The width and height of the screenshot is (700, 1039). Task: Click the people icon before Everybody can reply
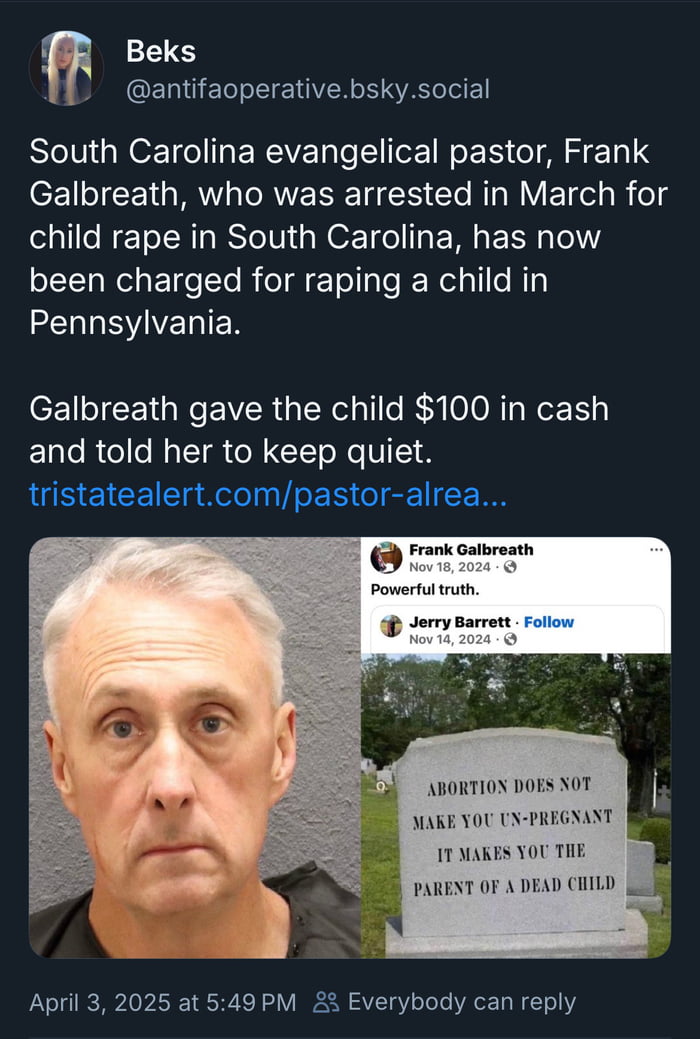(326, 1002)
